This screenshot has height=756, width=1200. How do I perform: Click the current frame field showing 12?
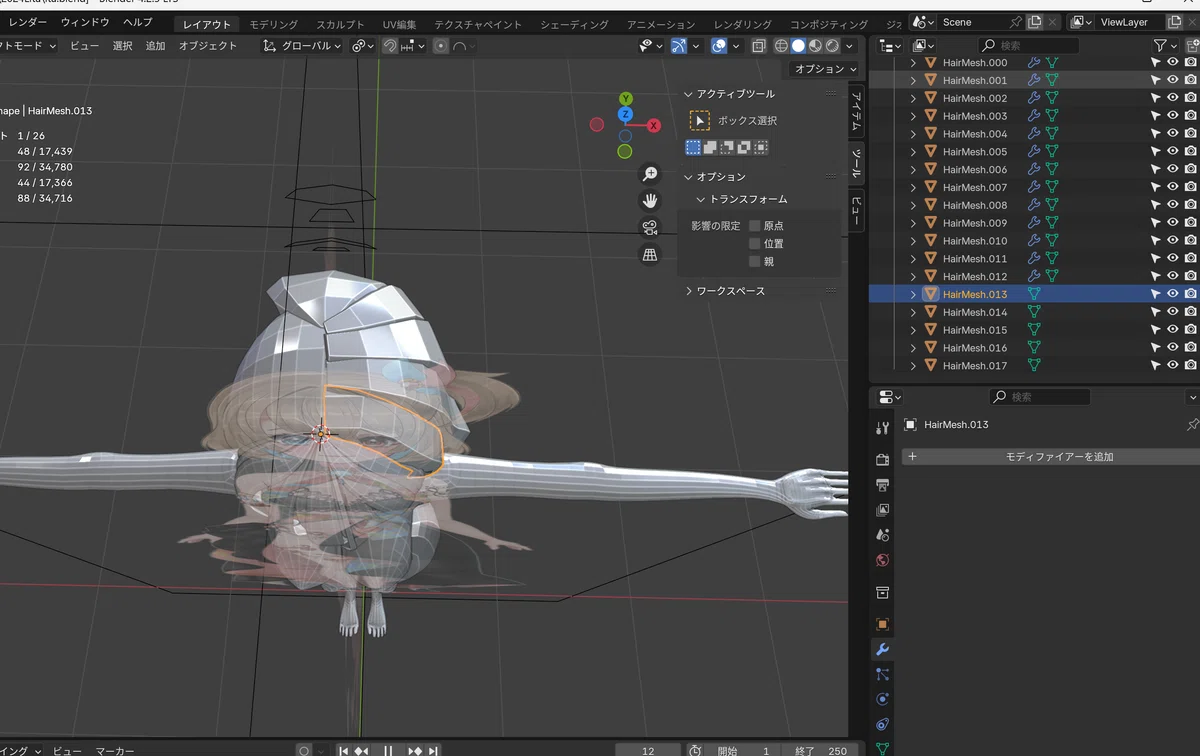(x=648, y=751)
